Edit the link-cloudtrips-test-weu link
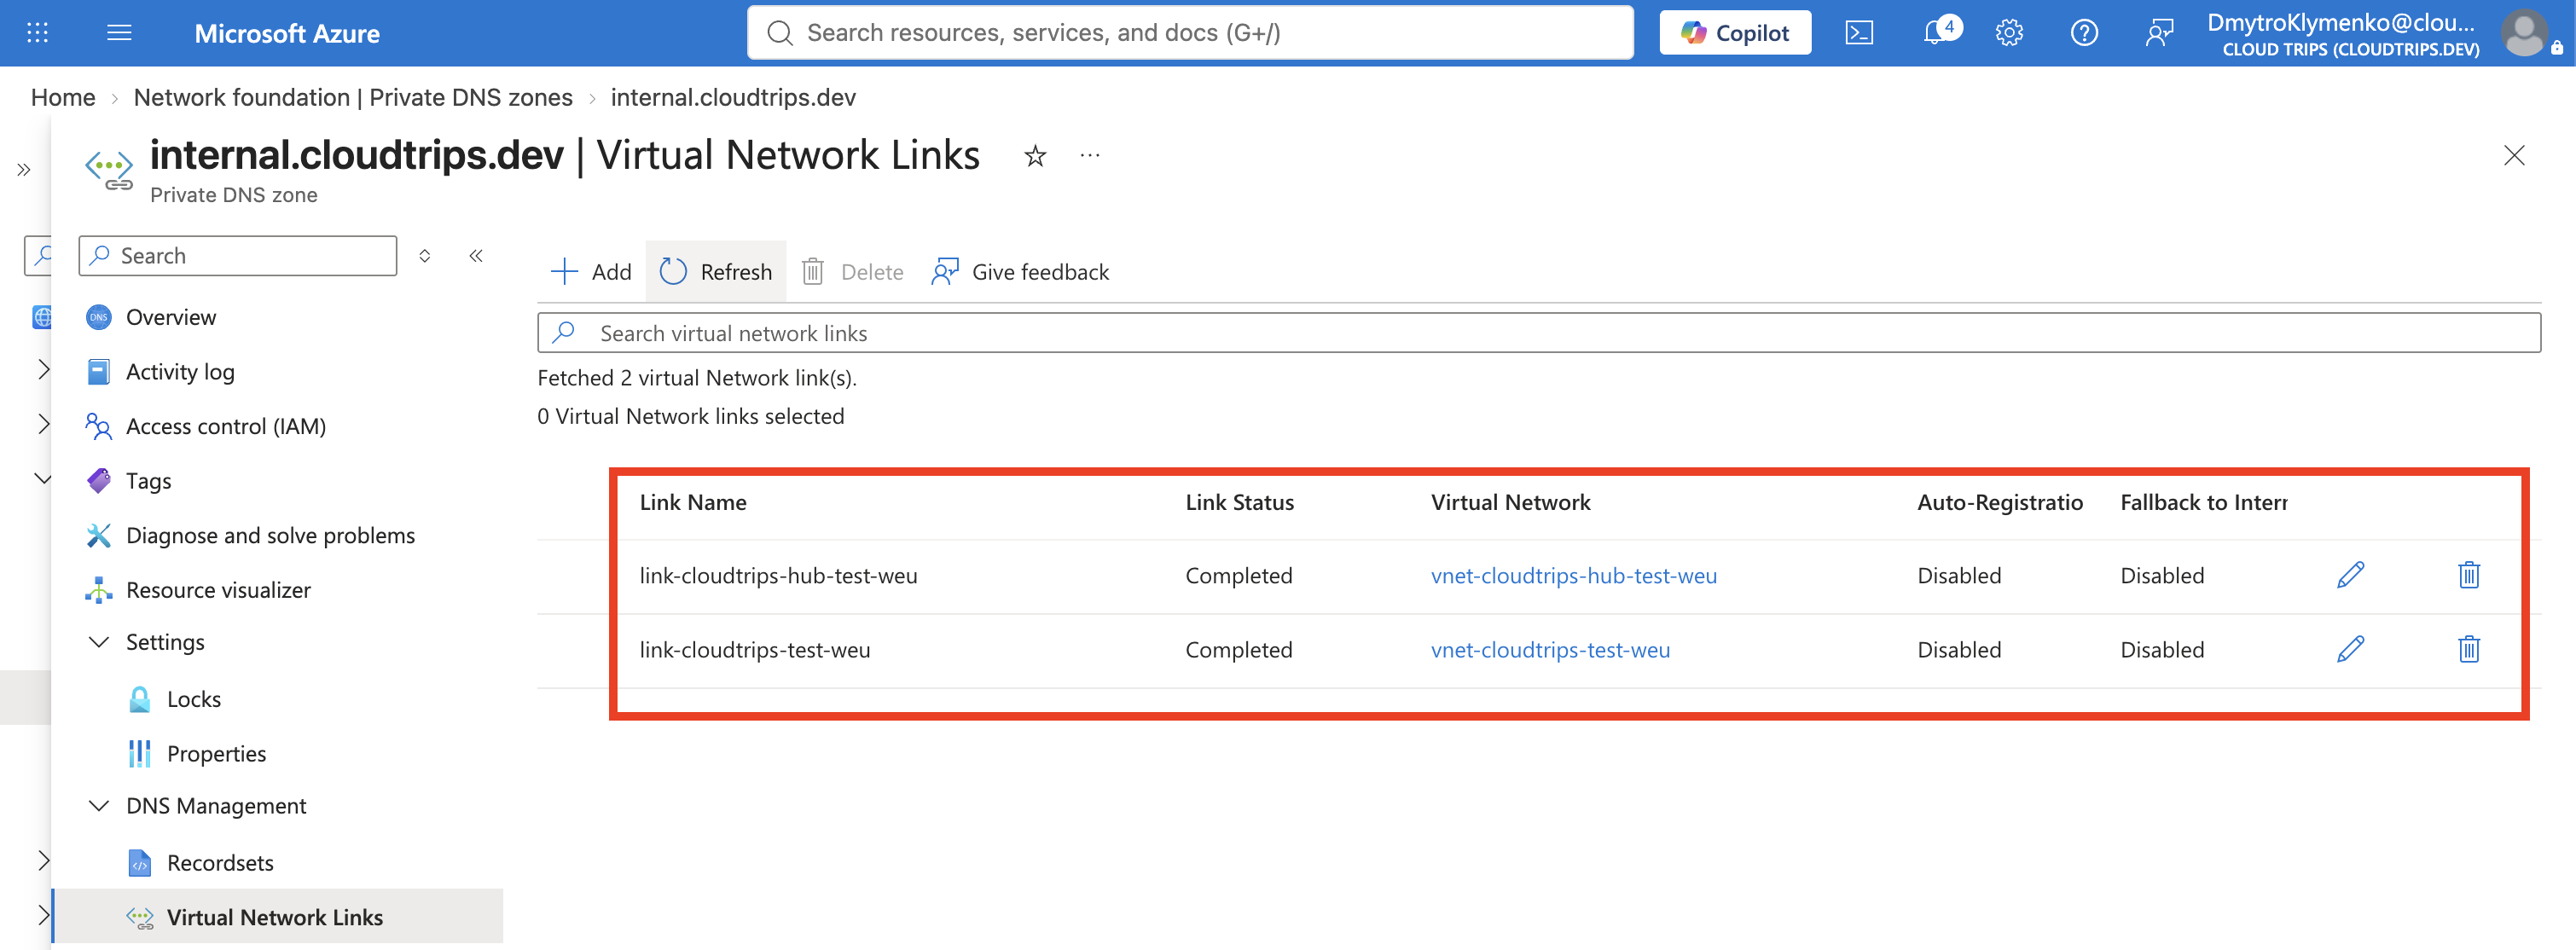2576x950 pixels. [2350, 649]
